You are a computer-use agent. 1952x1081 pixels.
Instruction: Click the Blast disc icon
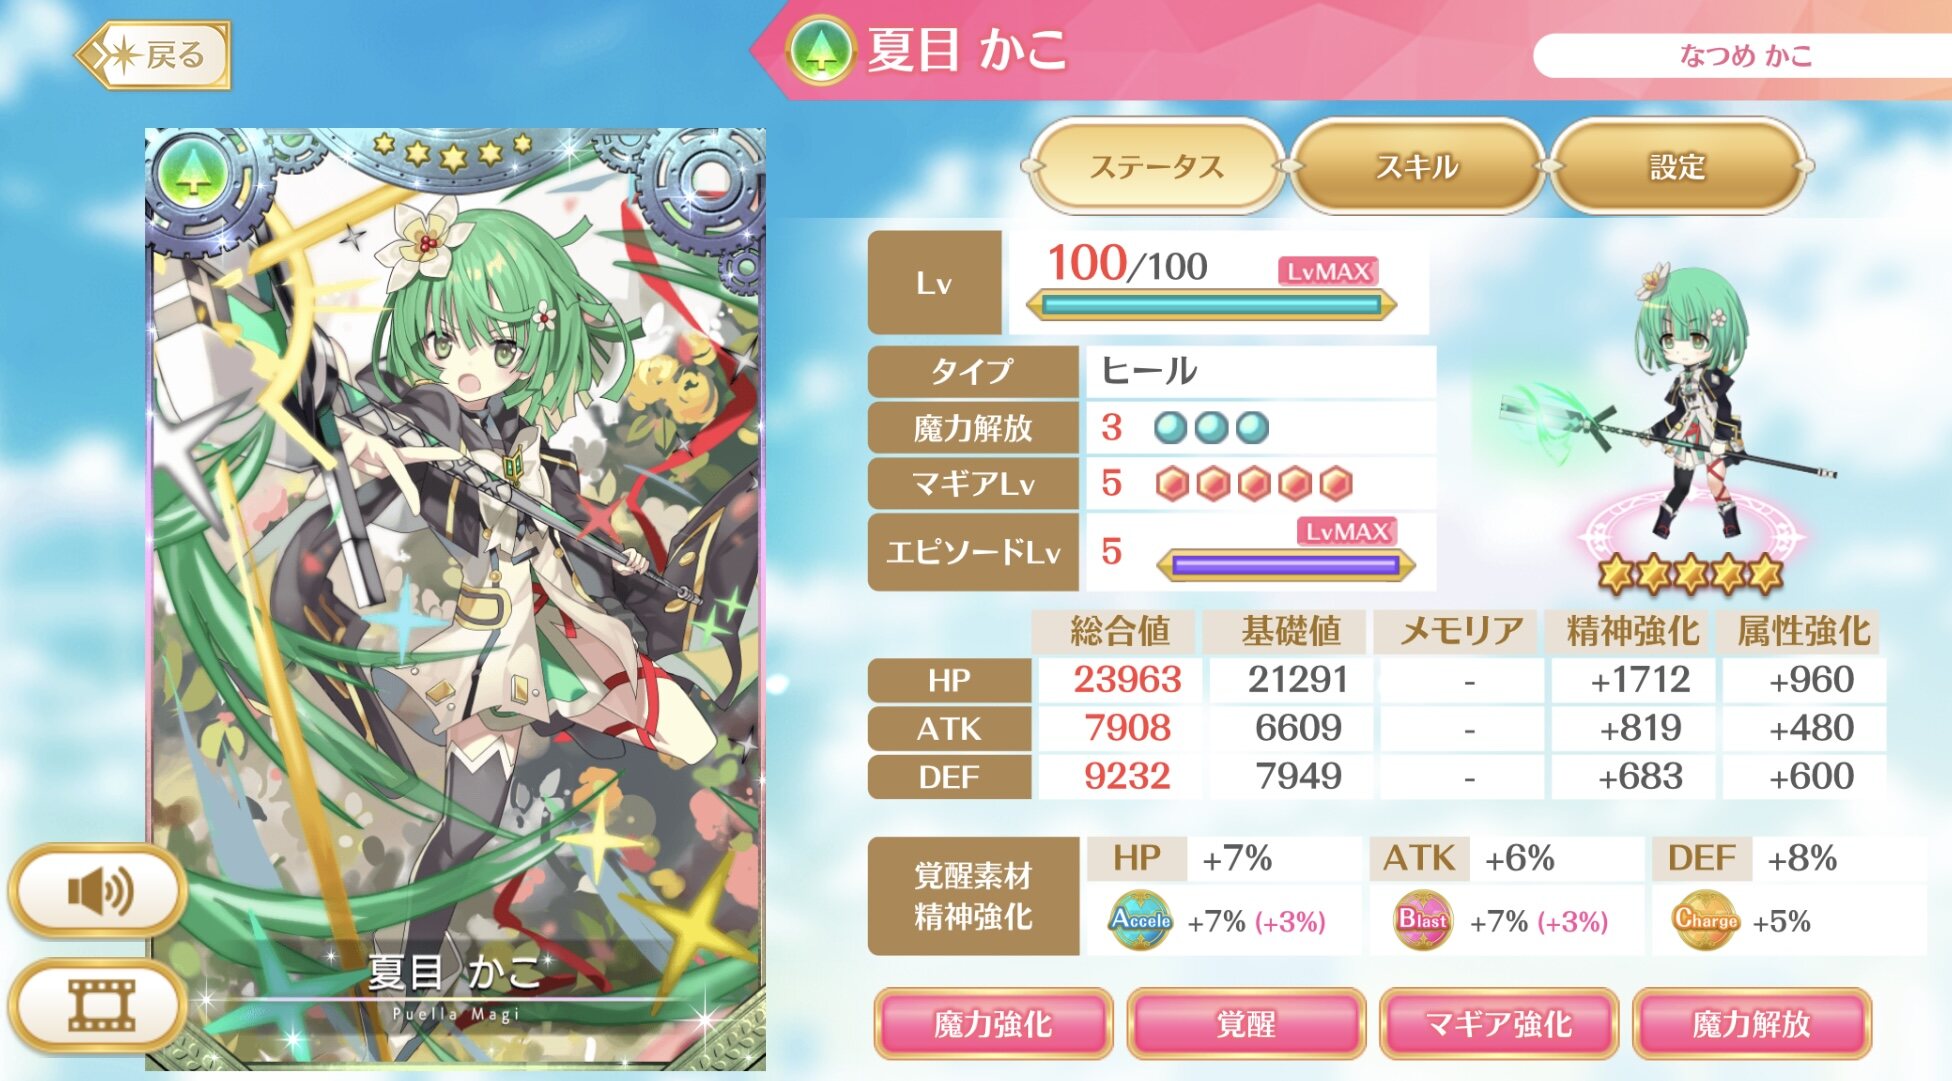coord(1423,920)
